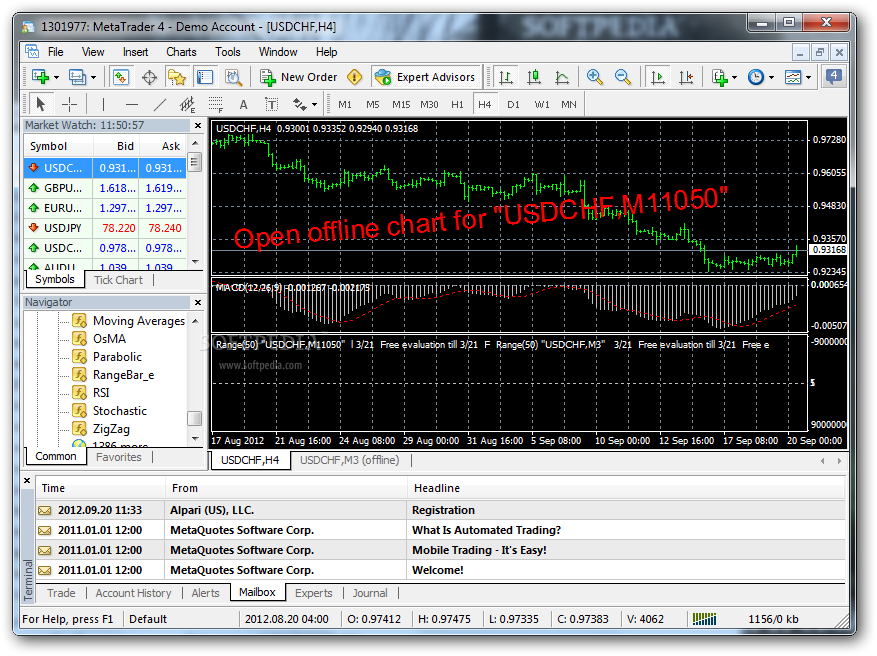Switch to the Favorites tab in Navigator
Image resolution: width=877 pixels, height=656 pixels.
pos(119,457)
